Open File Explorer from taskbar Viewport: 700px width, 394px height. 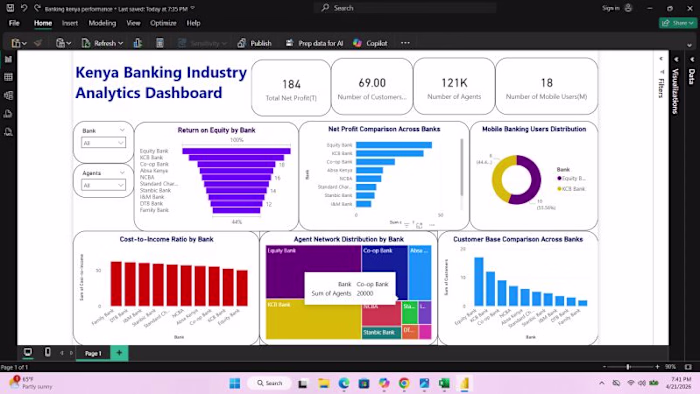pos(324,383)
